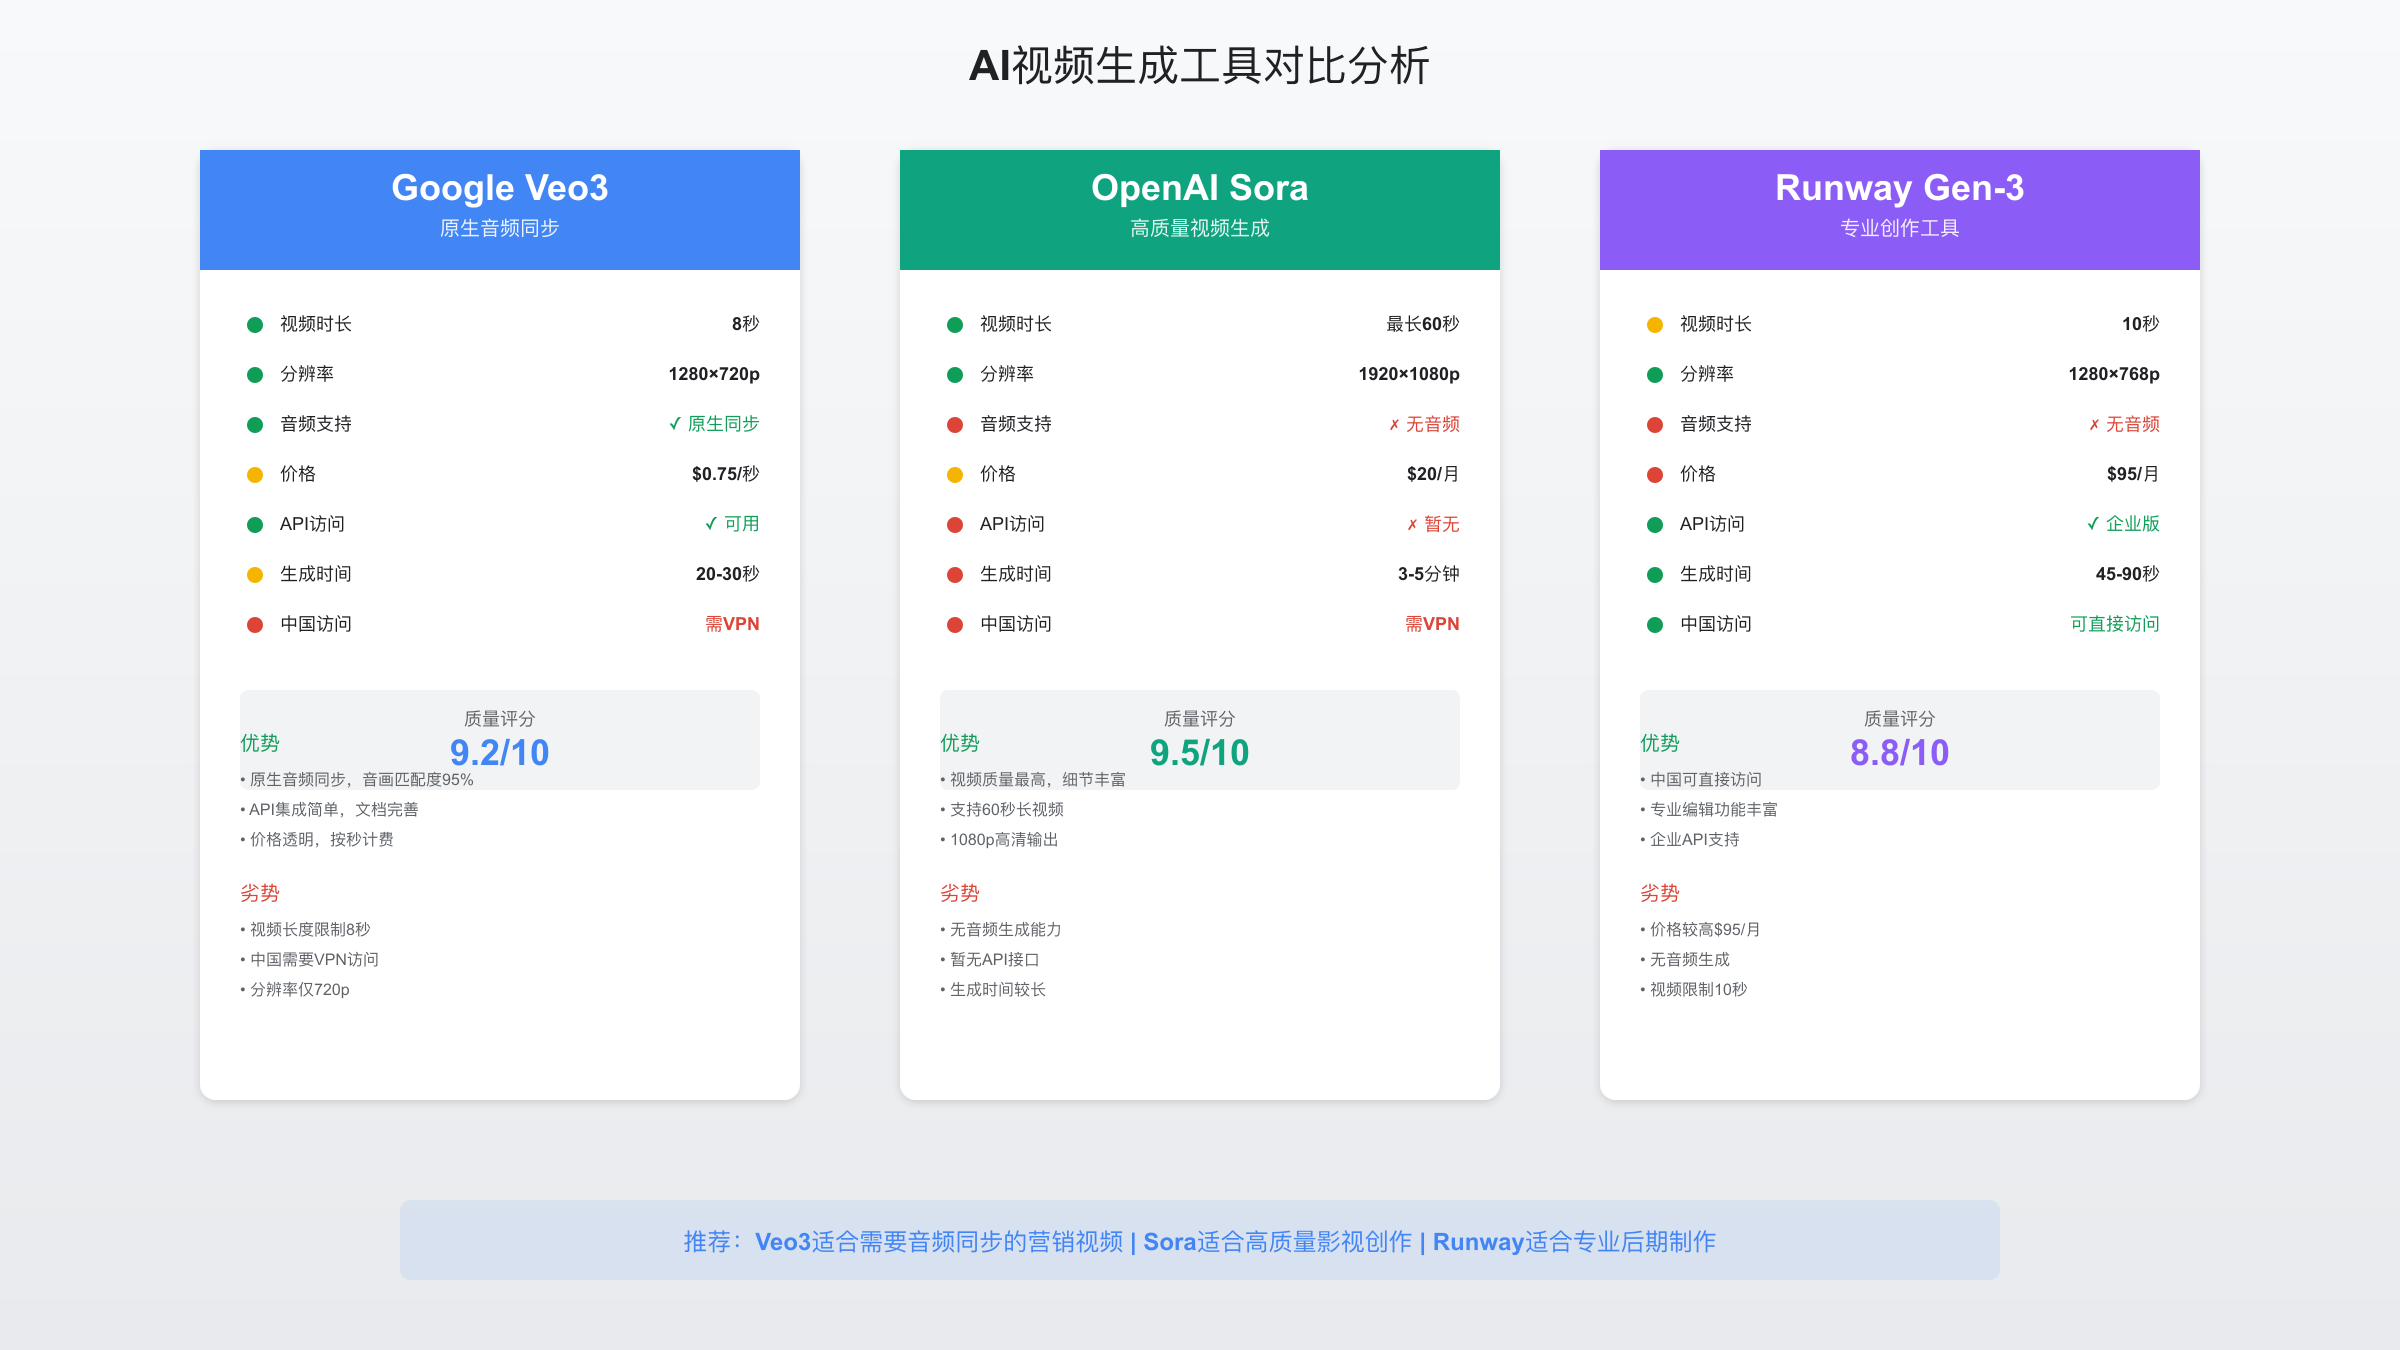Click the green dot beside Runway 生成时间
Viewport: 2400px width, 1350px height.
point(1655,575)
